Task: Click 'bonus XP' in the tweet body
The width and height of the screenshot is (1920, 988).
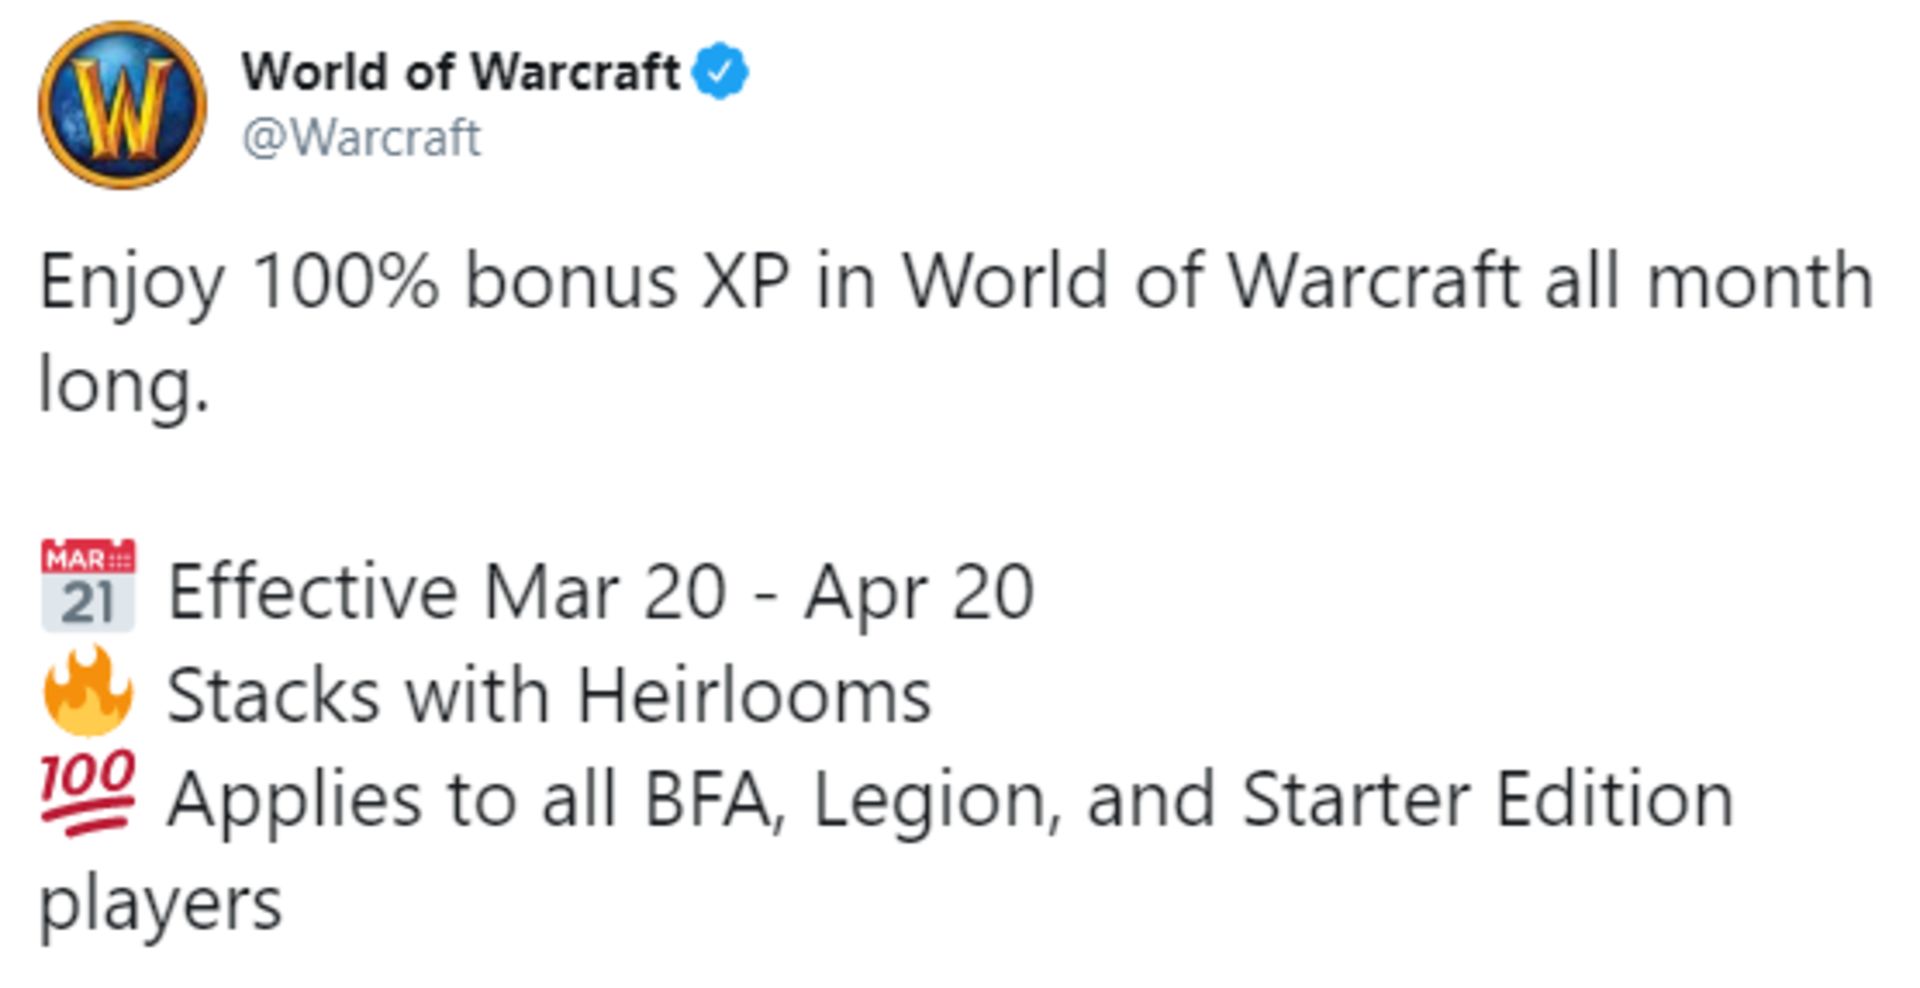Action: coord(627,281)
